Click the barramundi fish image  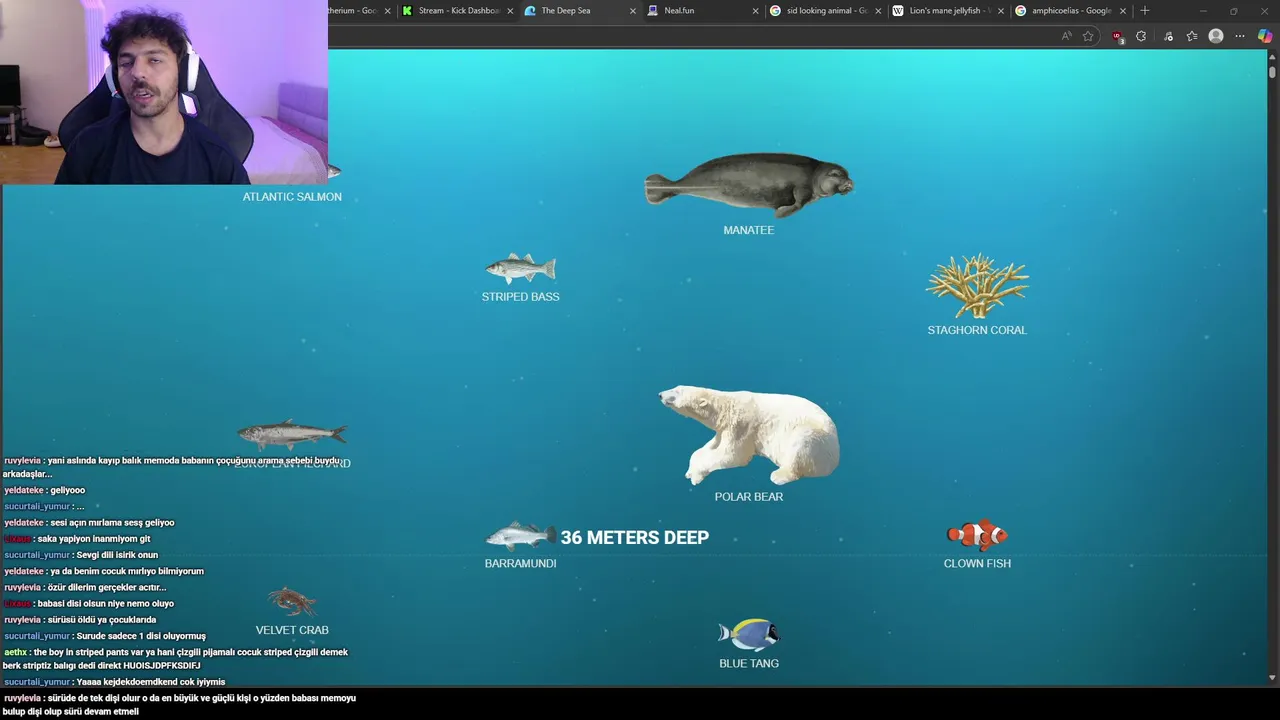click(519, 536)
